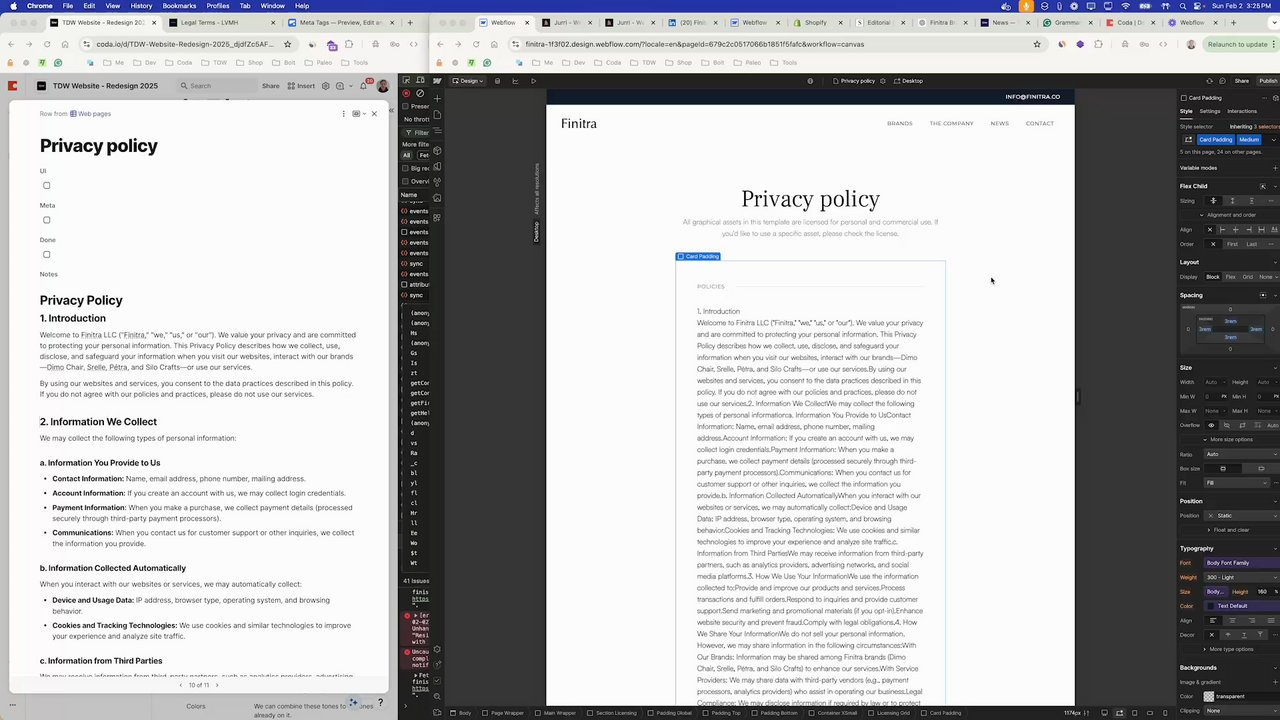Click the DevTools clear log icon
Screen dimensions: 1280x720
pyautogui.click(x=419, y=93)
